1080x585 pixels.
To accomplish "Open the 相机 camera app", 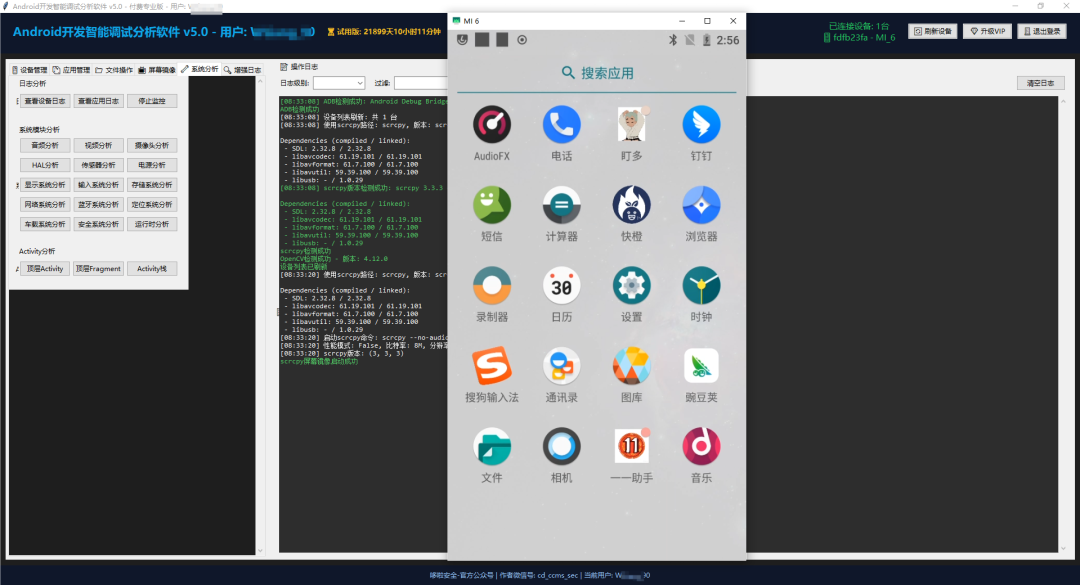I will [x=561, y=447].
